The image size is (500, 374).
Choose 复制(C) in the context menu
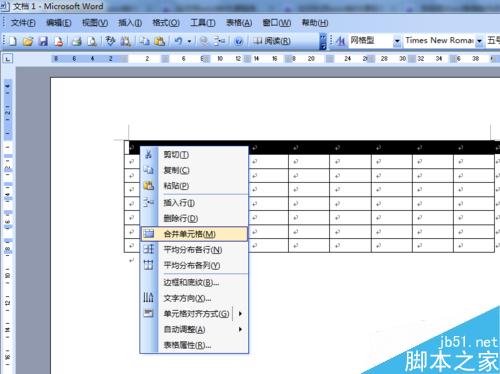pos(194,170)
